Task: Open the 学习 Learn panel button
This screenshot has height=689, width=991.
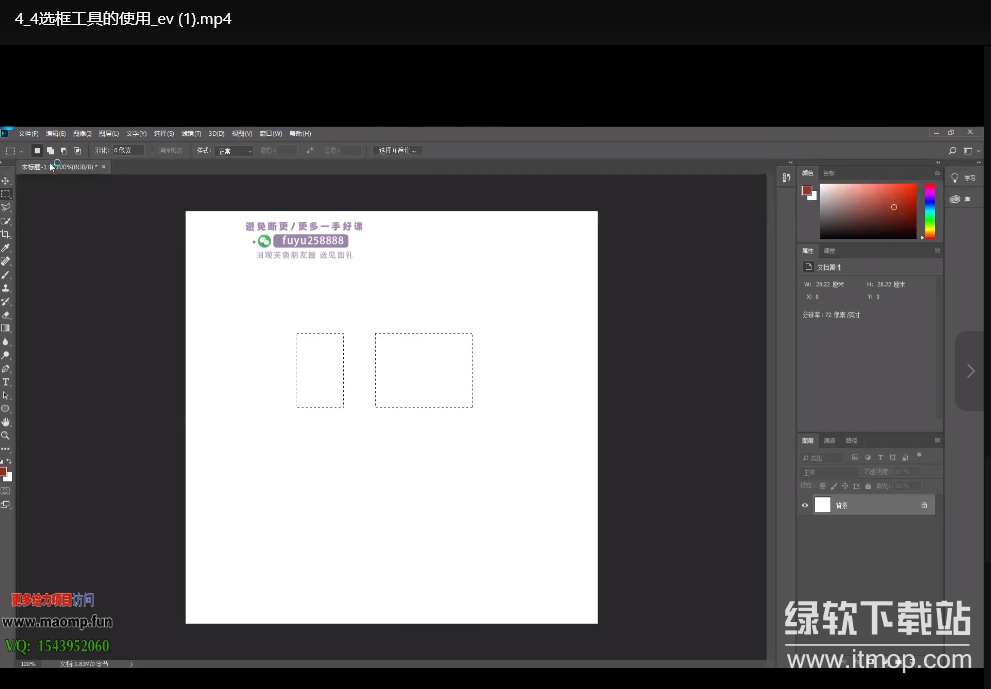Action: [964, 178]
